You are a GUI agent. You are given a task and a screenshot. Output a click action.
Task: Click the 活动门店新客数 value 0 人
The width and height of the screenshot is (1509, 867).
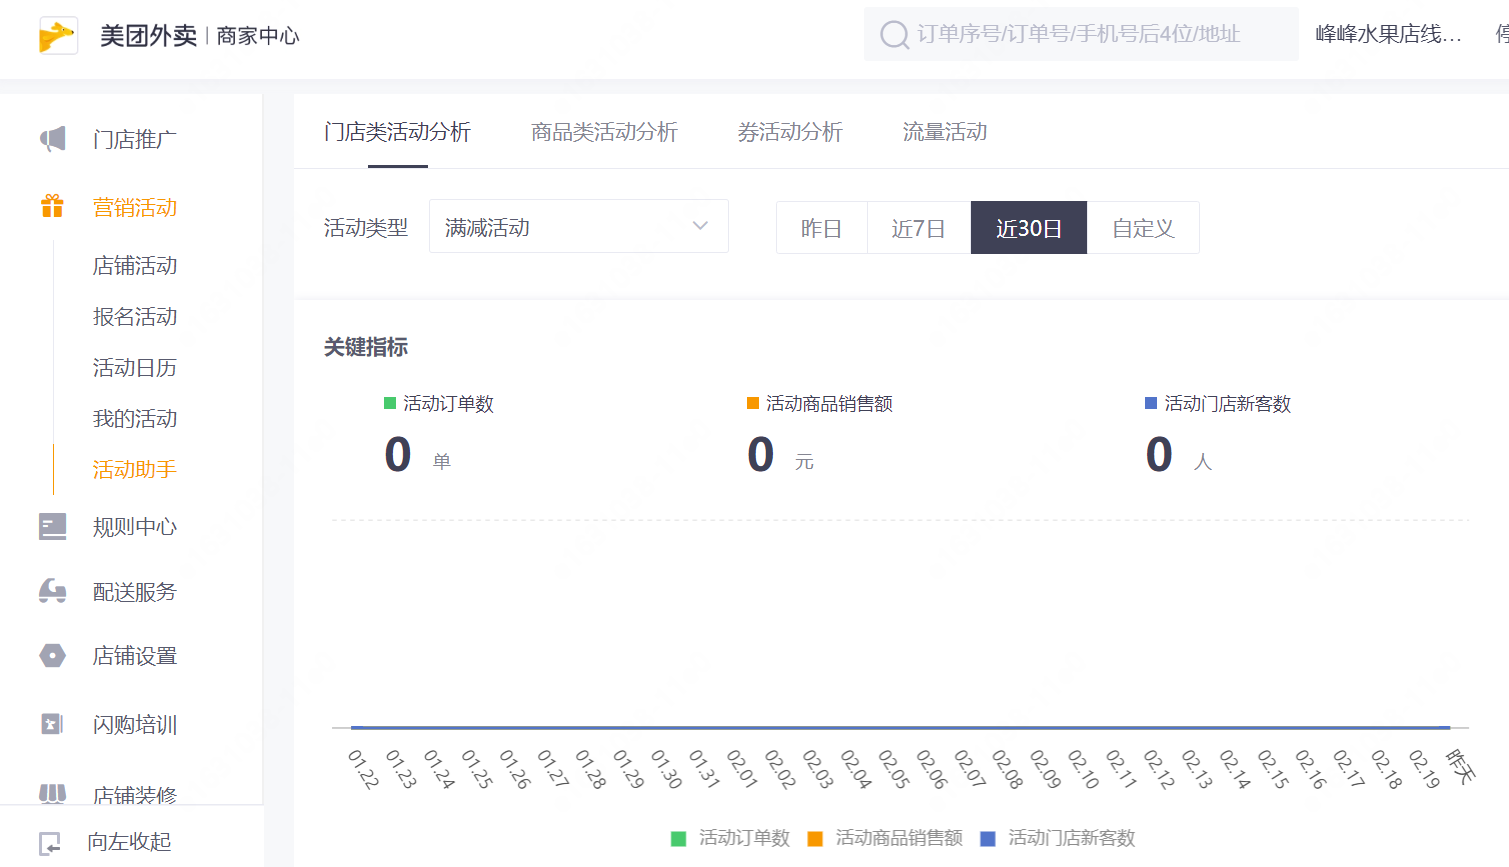click(x=1179, y=455)
